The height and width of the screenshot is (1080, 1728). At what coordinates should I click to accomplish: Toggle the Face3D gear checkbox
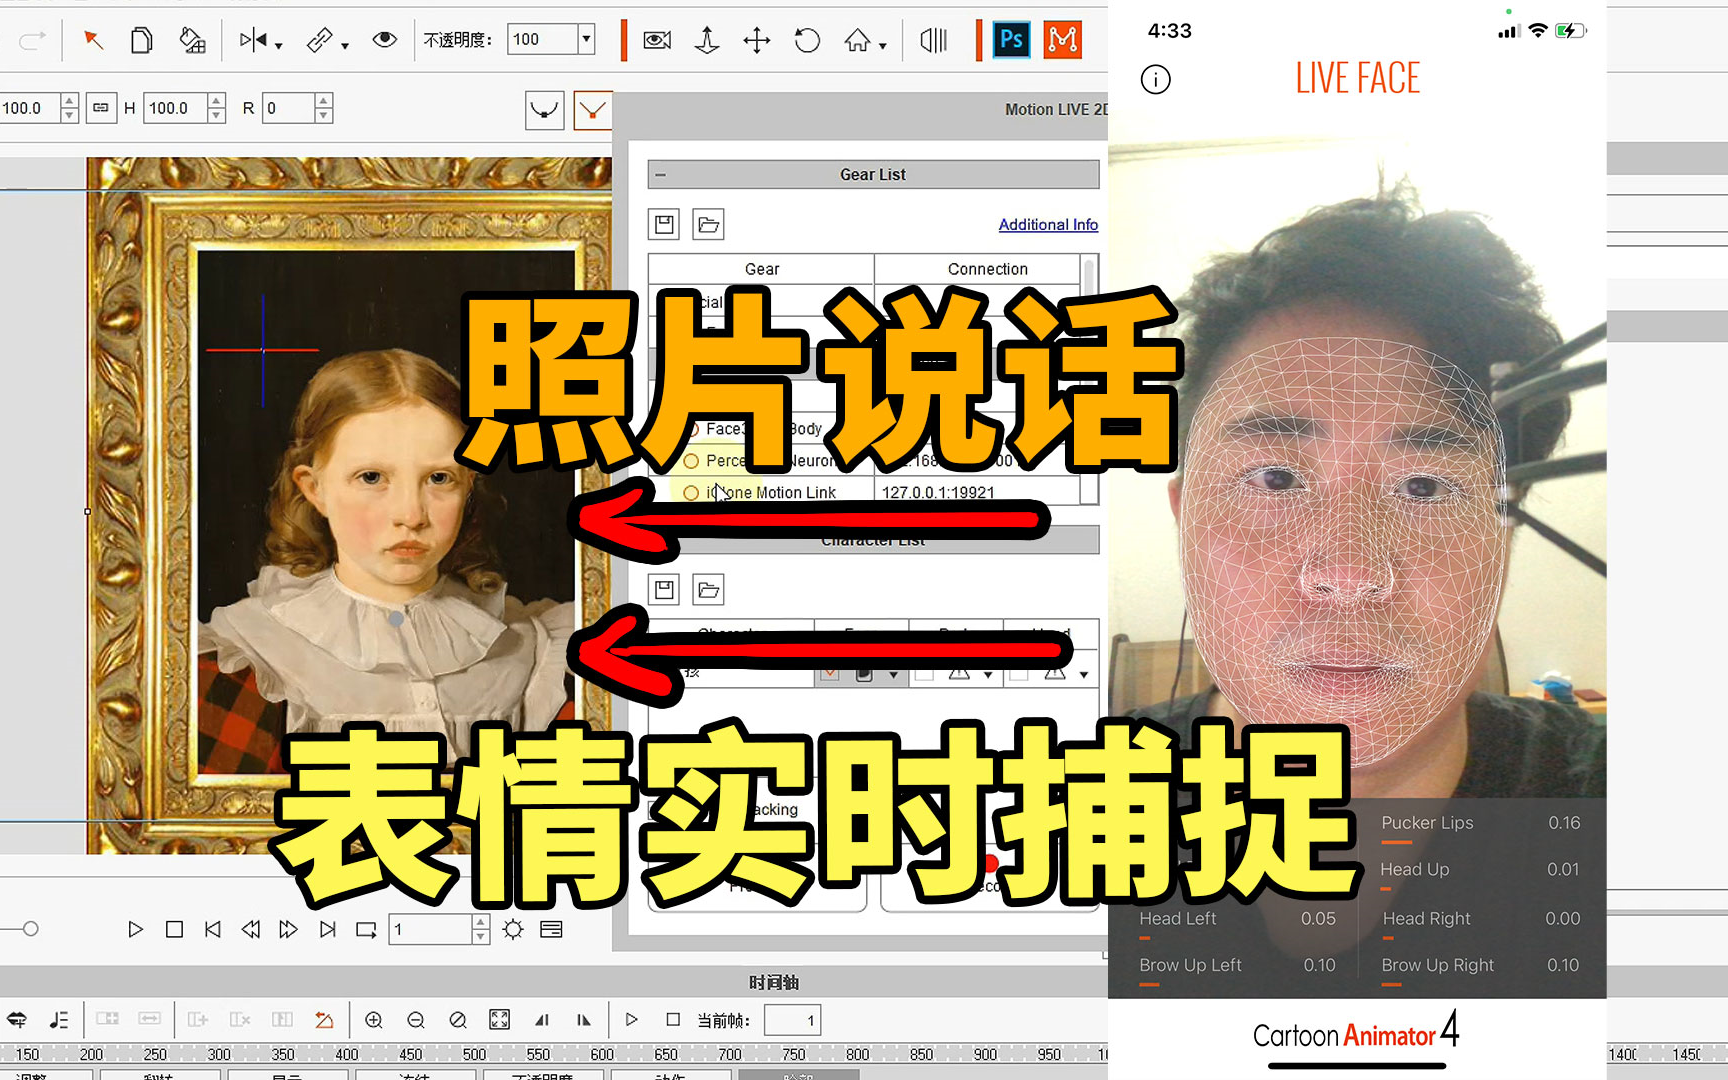pyautogui.click(x=690, y=428)
